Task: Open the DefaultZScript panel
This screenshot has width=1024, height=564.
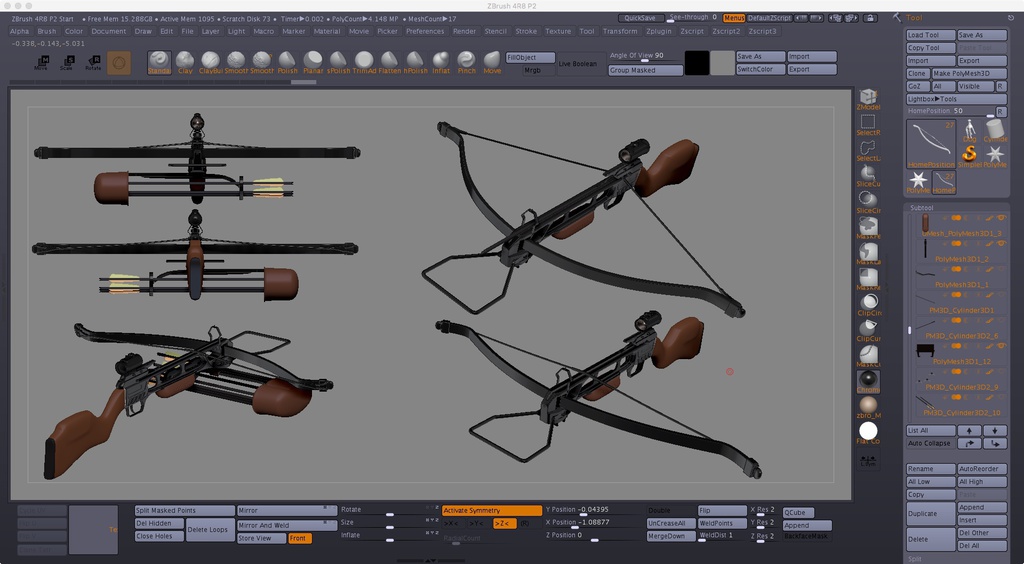Action: pos(769,18)
